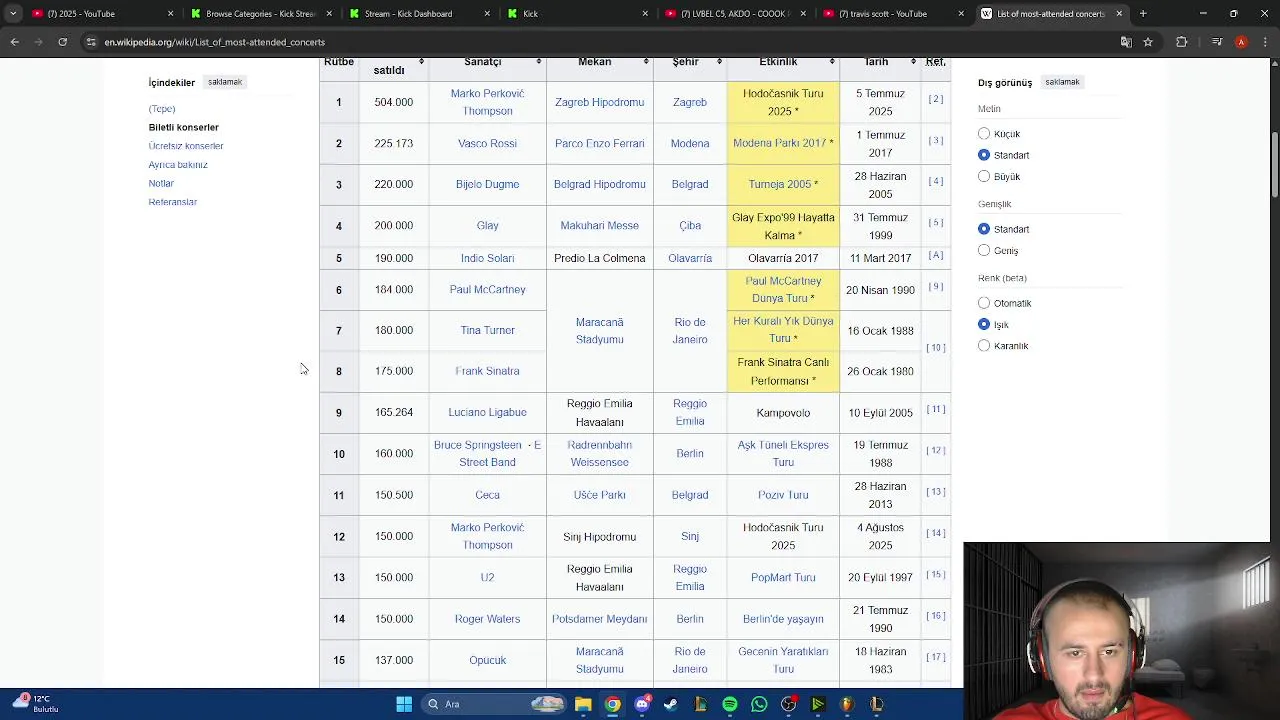Image resolution: width=1280 pixels, height=720 pixels.
Task: Select the Karanlık dark theme radio
Action: [984, 345]
